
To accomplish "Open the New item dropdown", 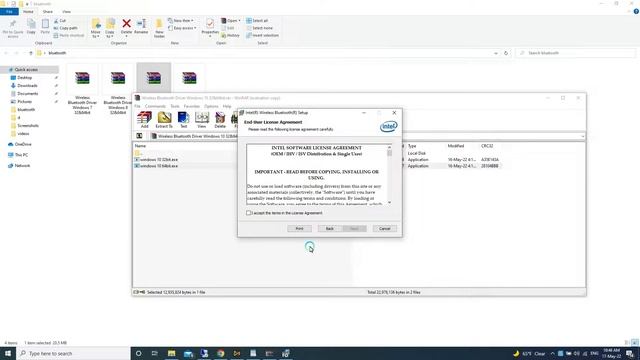I will tap(181, 20).
